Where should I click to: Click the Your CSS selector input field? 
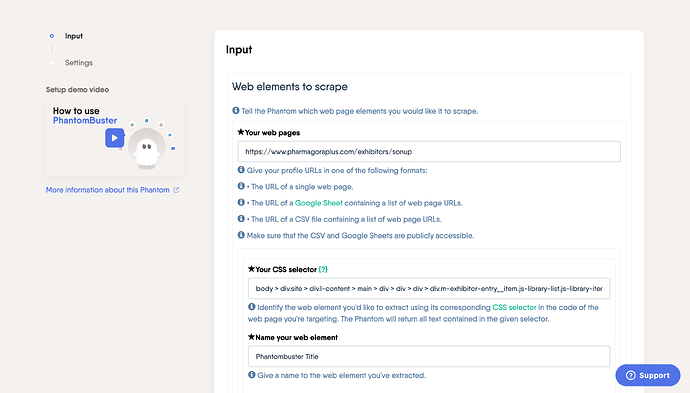[429, 289]
